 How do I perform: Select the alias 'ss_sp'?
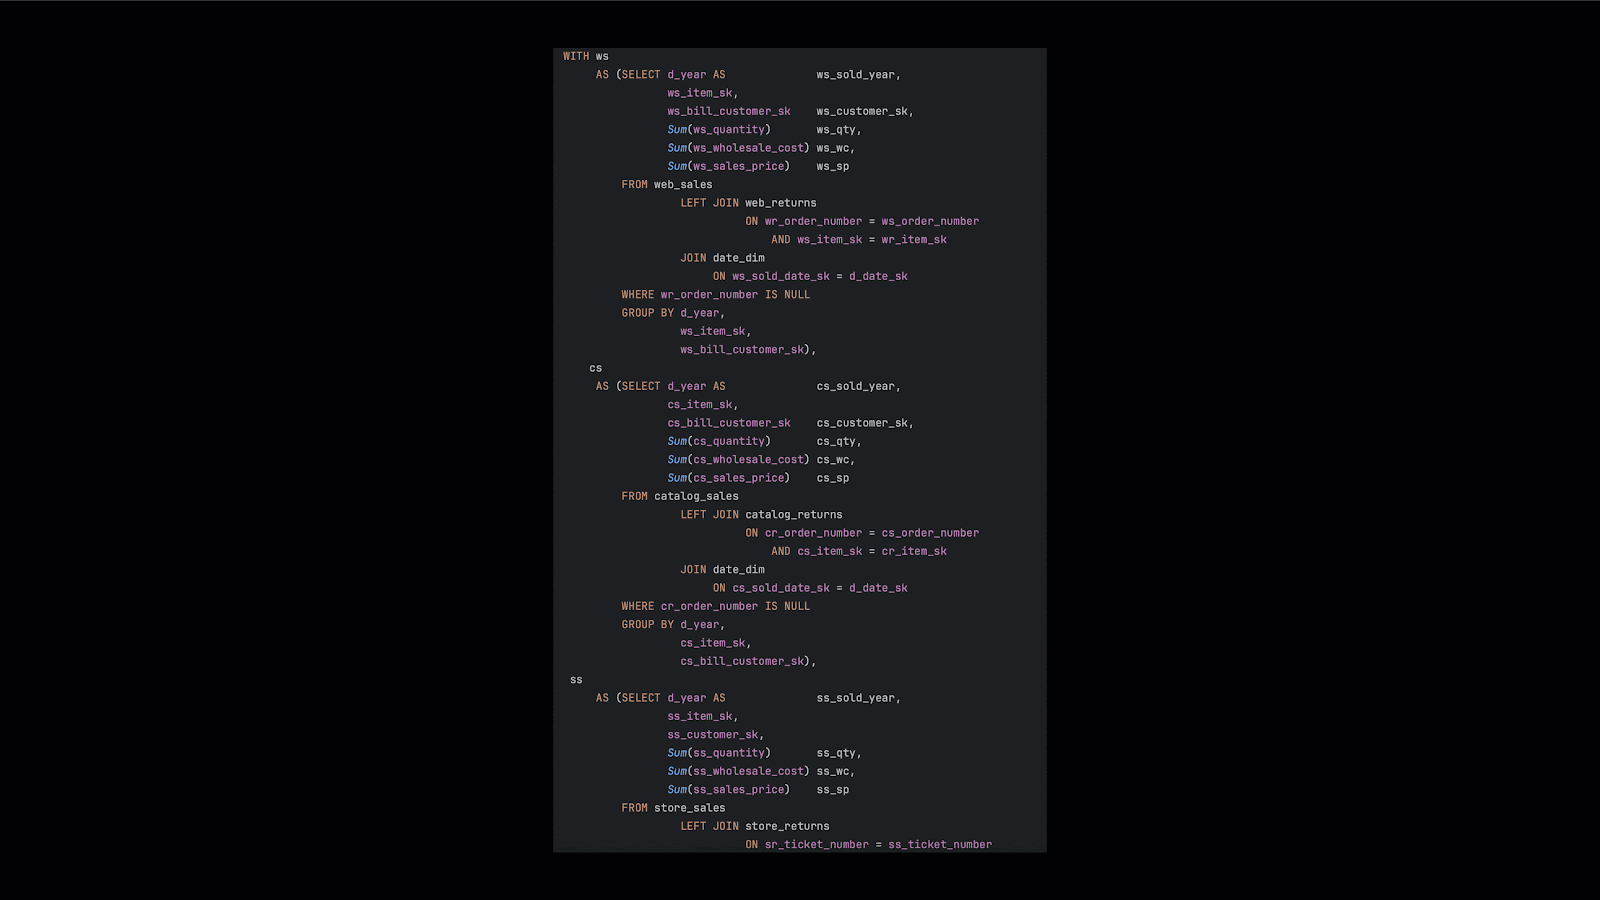(832, 790)
